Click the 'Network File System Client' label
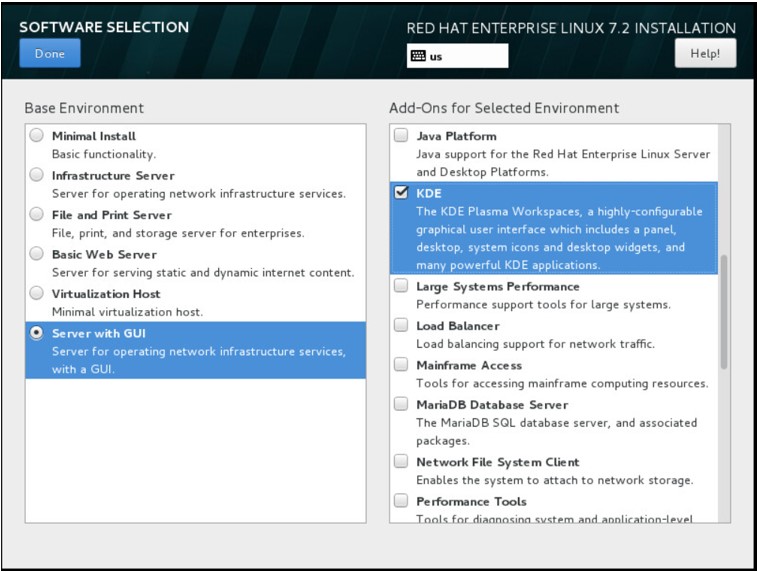757x572 pixels. pos(498,462)
